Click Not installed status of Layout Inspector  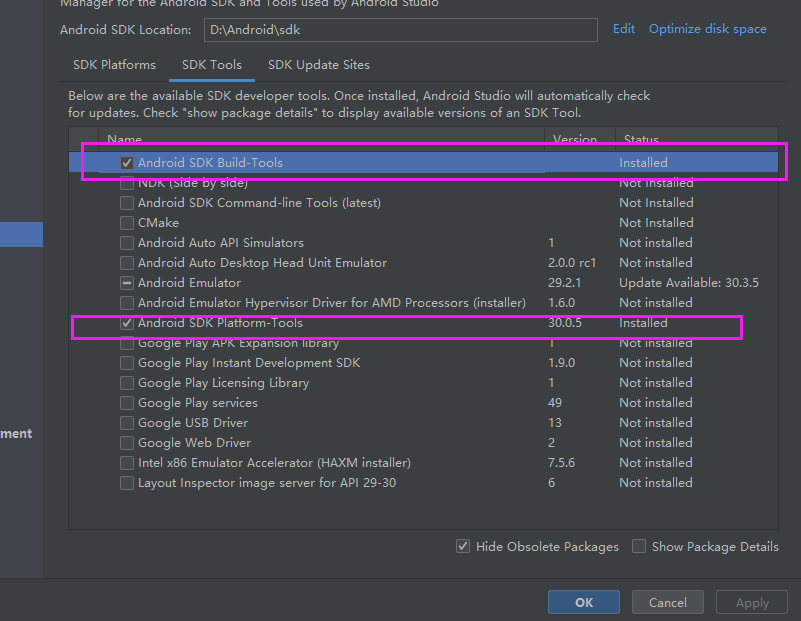pyautogui.click(x=656, y=483)
